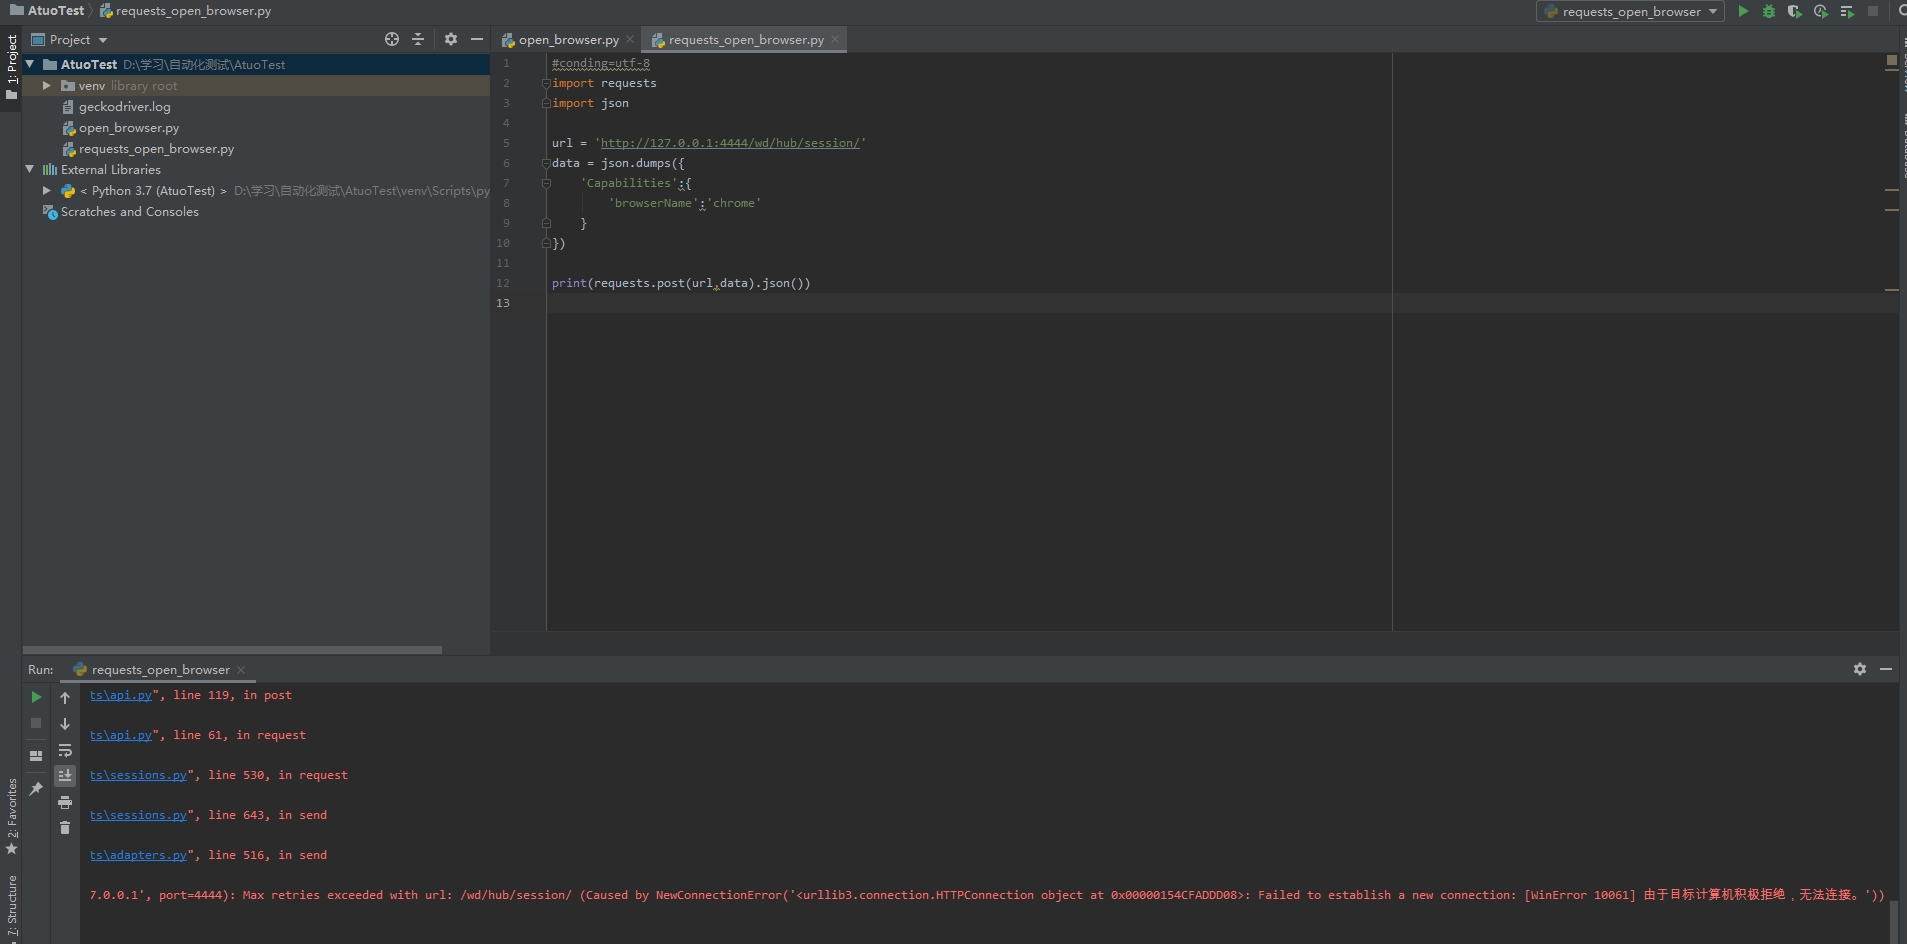Toggle scroll to end in Run console

click(65, 776)
